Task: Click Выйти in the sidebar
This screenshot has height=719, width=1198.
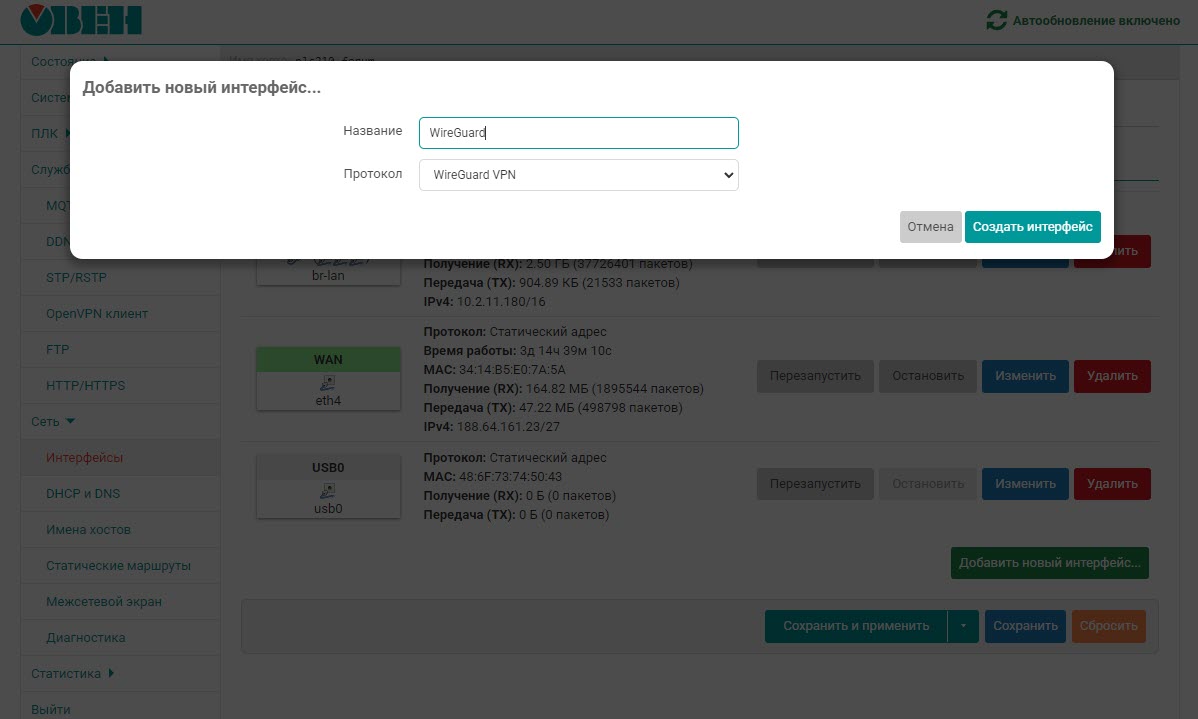Action: (x=51, y=709)
